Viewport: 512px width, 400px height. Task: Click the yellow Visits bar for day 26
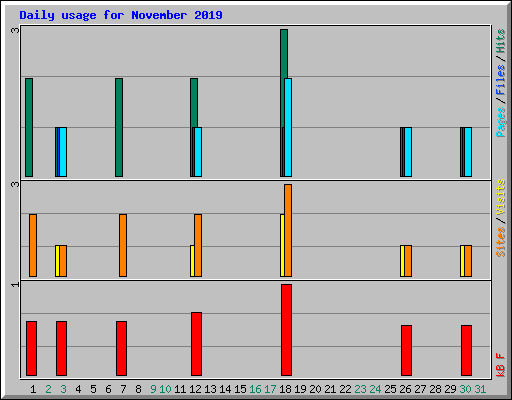click(x=402, y=261)
